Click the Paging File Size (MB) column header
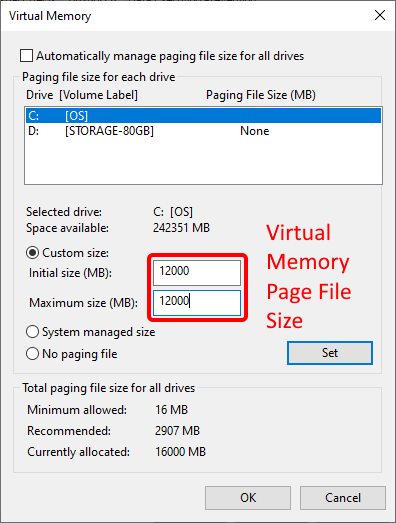The image size is (396, 523). (x=261, y=95)
